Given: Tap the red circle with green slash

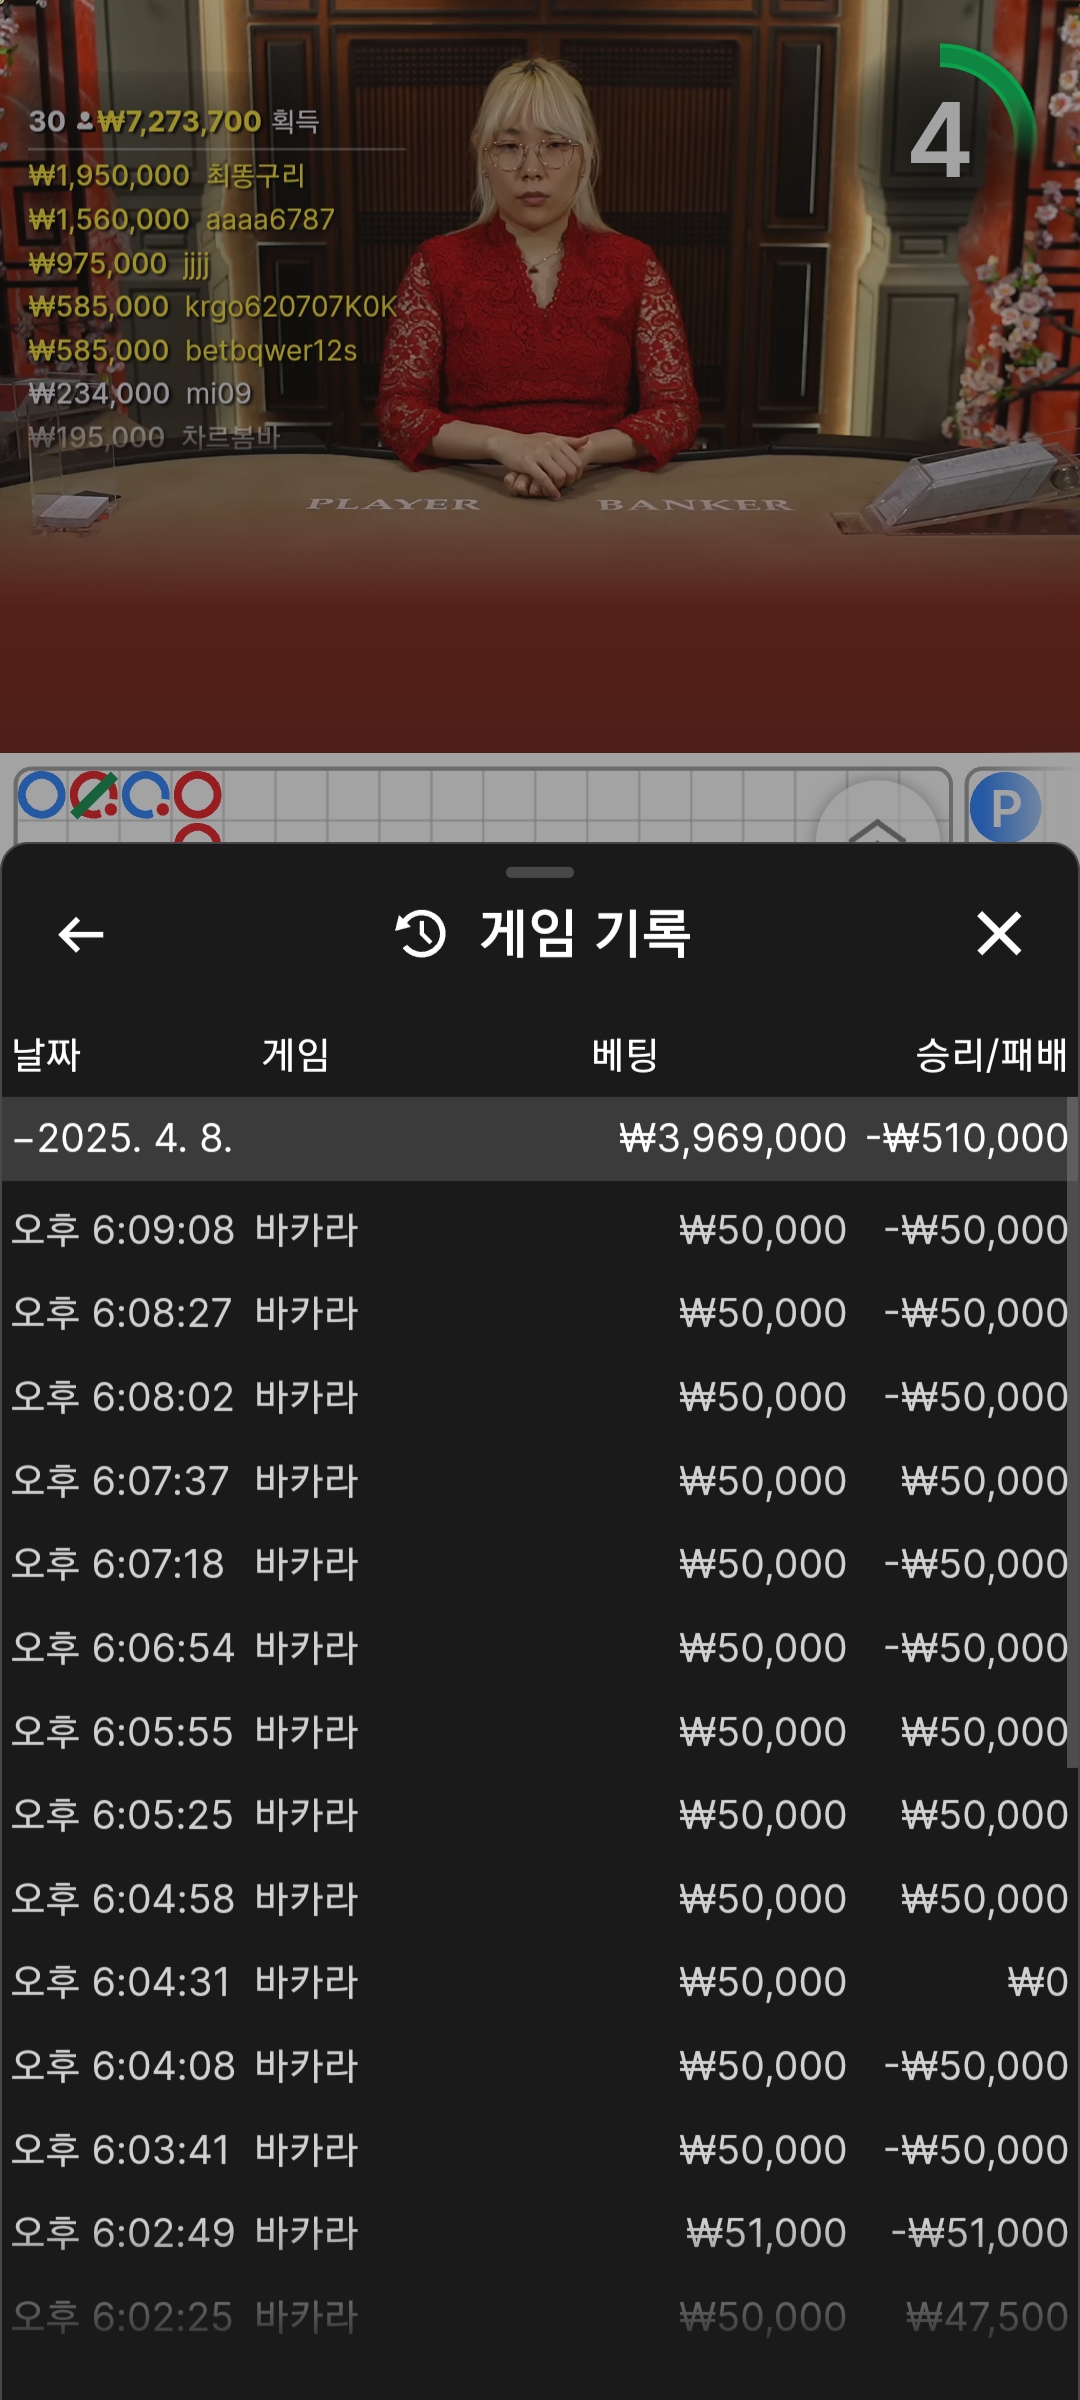Looking at the screenshot, I should point(94,796).
